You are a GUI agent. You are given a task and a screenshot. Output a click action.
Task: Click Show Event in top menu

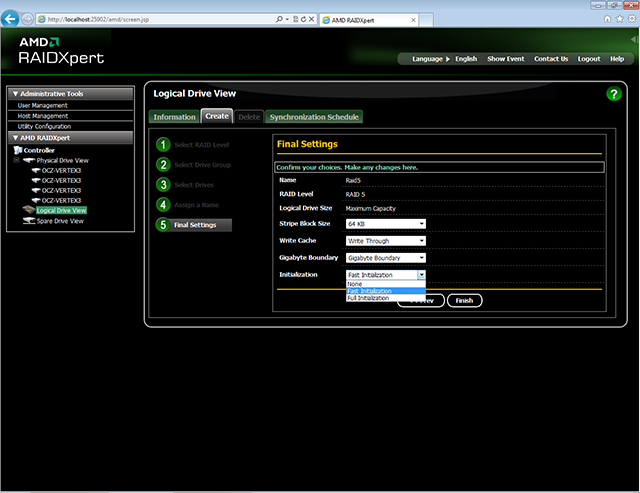[506, 59]
